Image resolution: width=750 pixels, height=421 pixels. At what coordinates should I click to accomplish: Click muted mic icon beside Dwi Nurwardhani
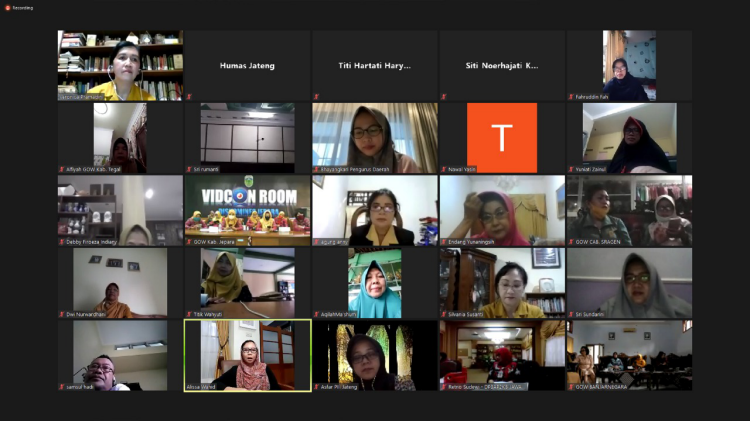tap(62, 314)
